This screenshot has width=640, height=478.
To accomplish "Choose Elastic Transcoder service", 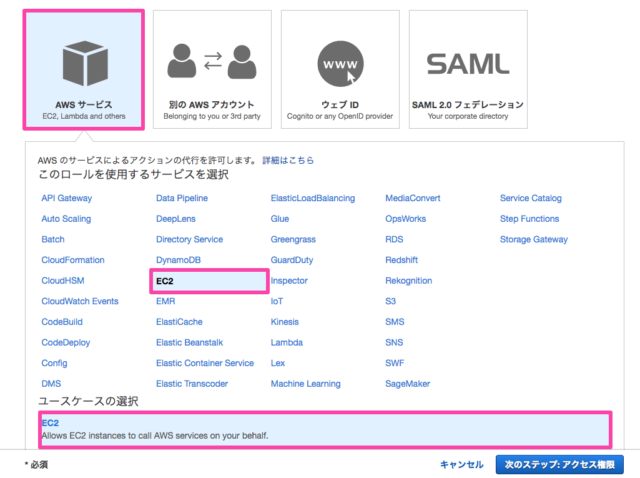I will click(x=192, y=384).
